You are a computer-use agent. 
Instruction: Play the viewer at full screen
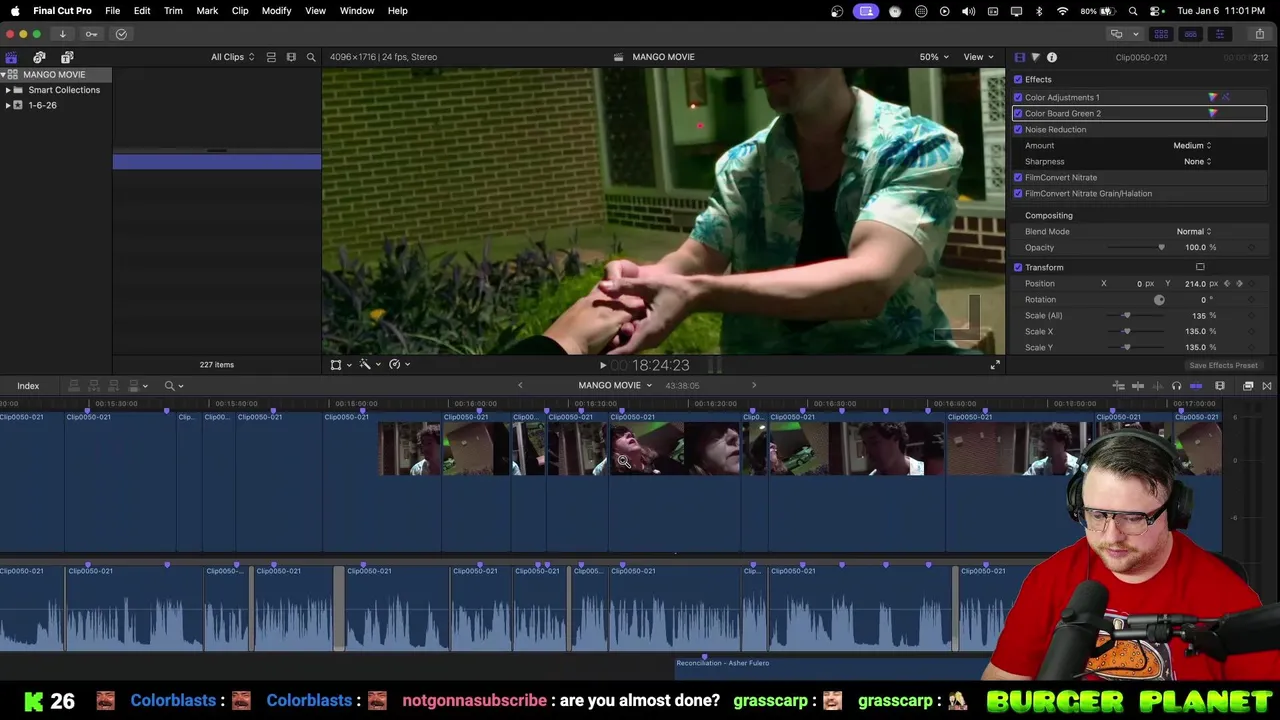[x=995, y=366]
